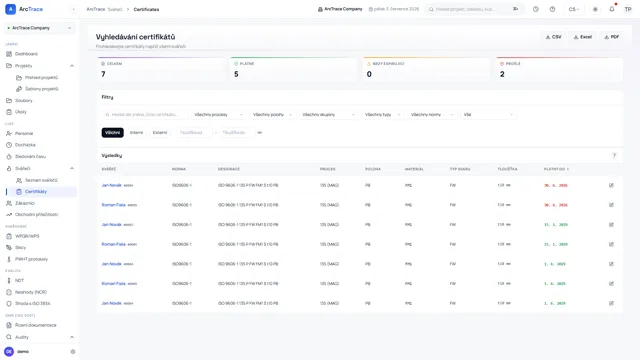Open the clock history icon in header
Image resolution: width=640 pixels, height=360 pixels.
[536, 9]
